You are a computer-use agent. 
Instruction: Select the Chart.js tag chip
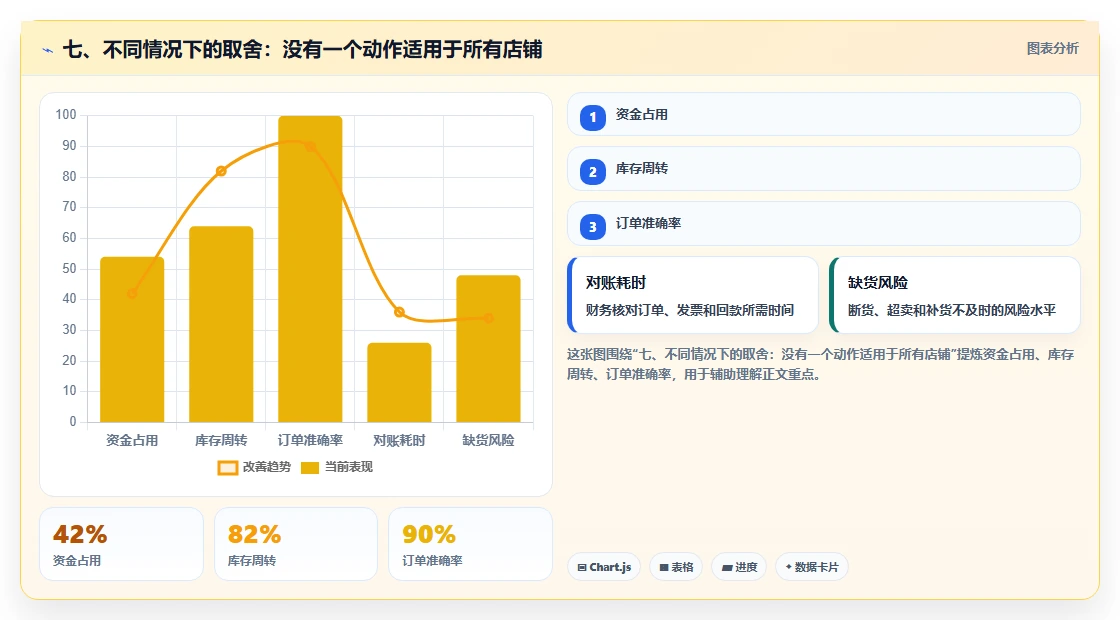click(604, 567)
